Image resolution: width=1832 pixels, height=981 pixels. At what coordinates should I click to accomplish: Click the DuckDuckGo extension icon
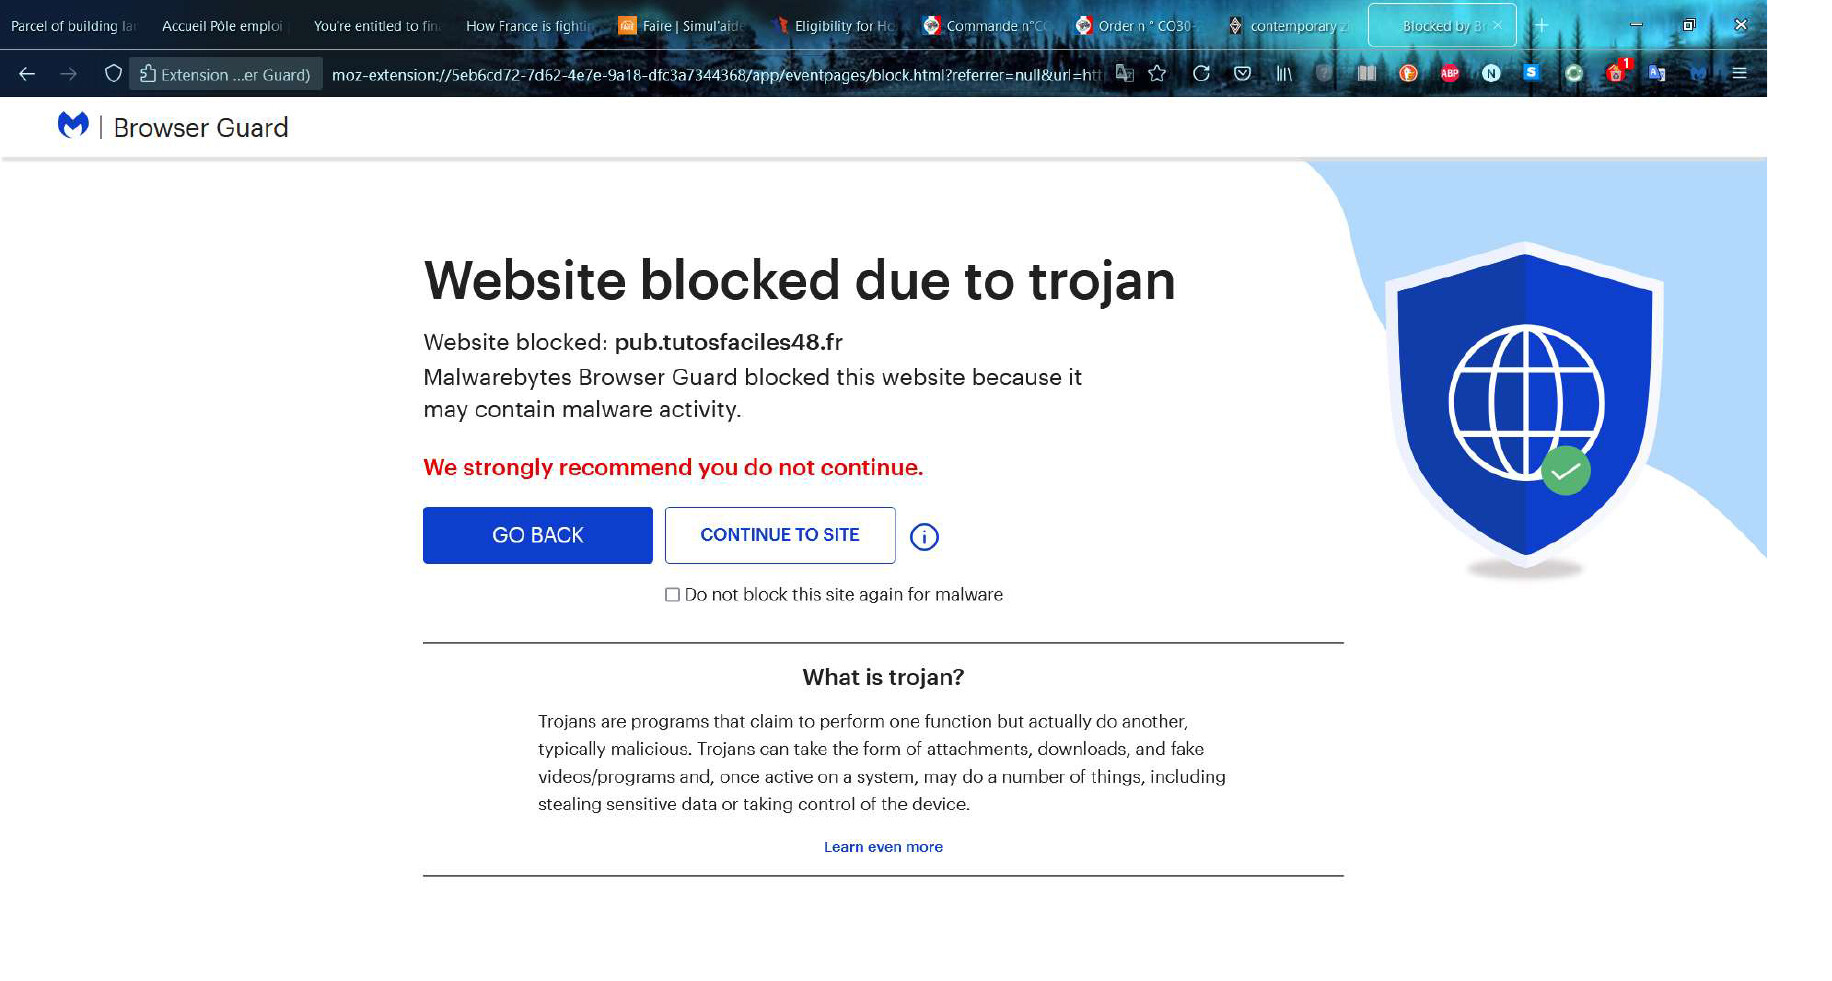coord(1408,73)
